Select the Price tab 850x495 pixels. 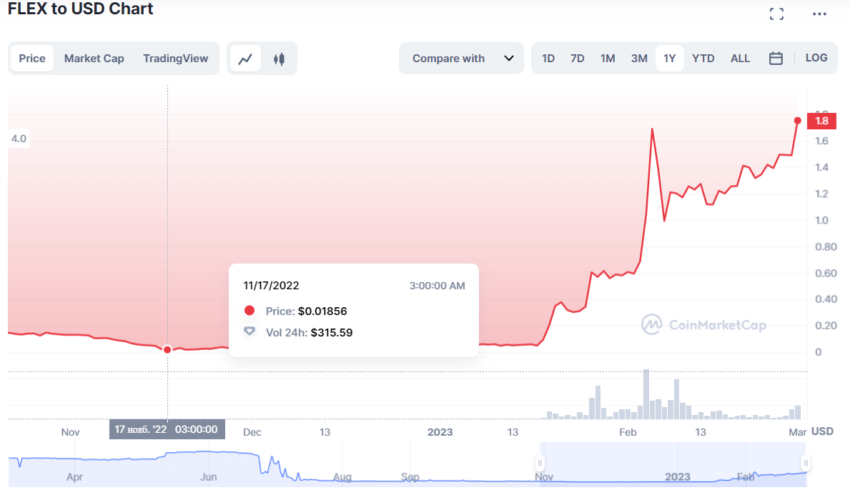pyautogui.click(x=32, y=58)
